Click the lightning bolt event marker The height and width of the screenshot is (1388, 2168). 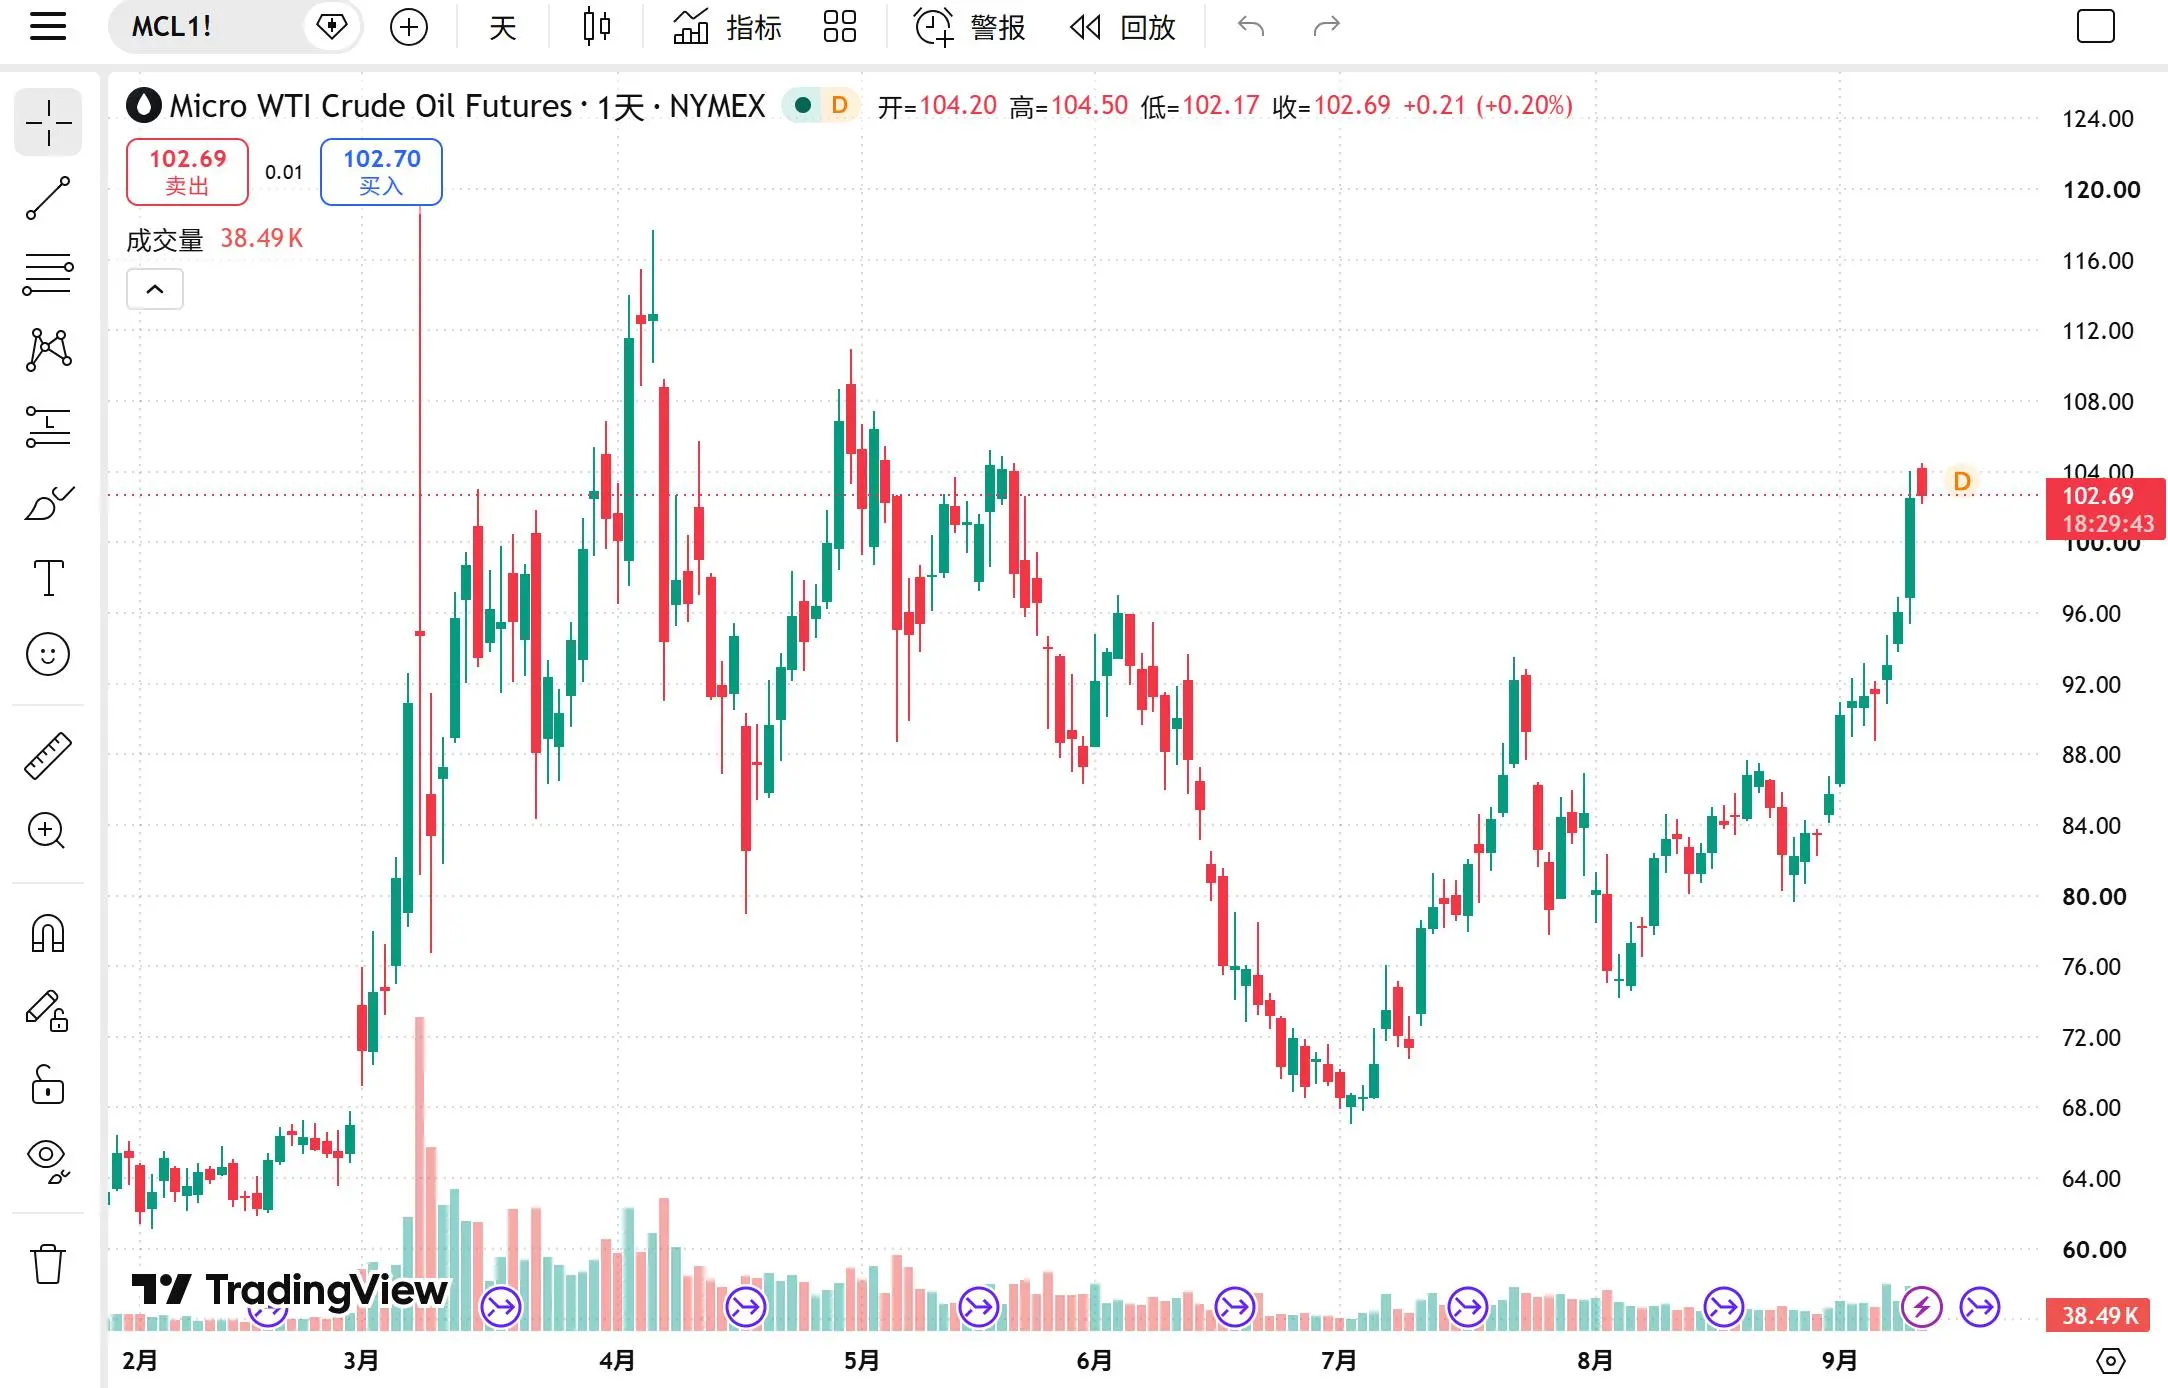tap(1922, 1307)
